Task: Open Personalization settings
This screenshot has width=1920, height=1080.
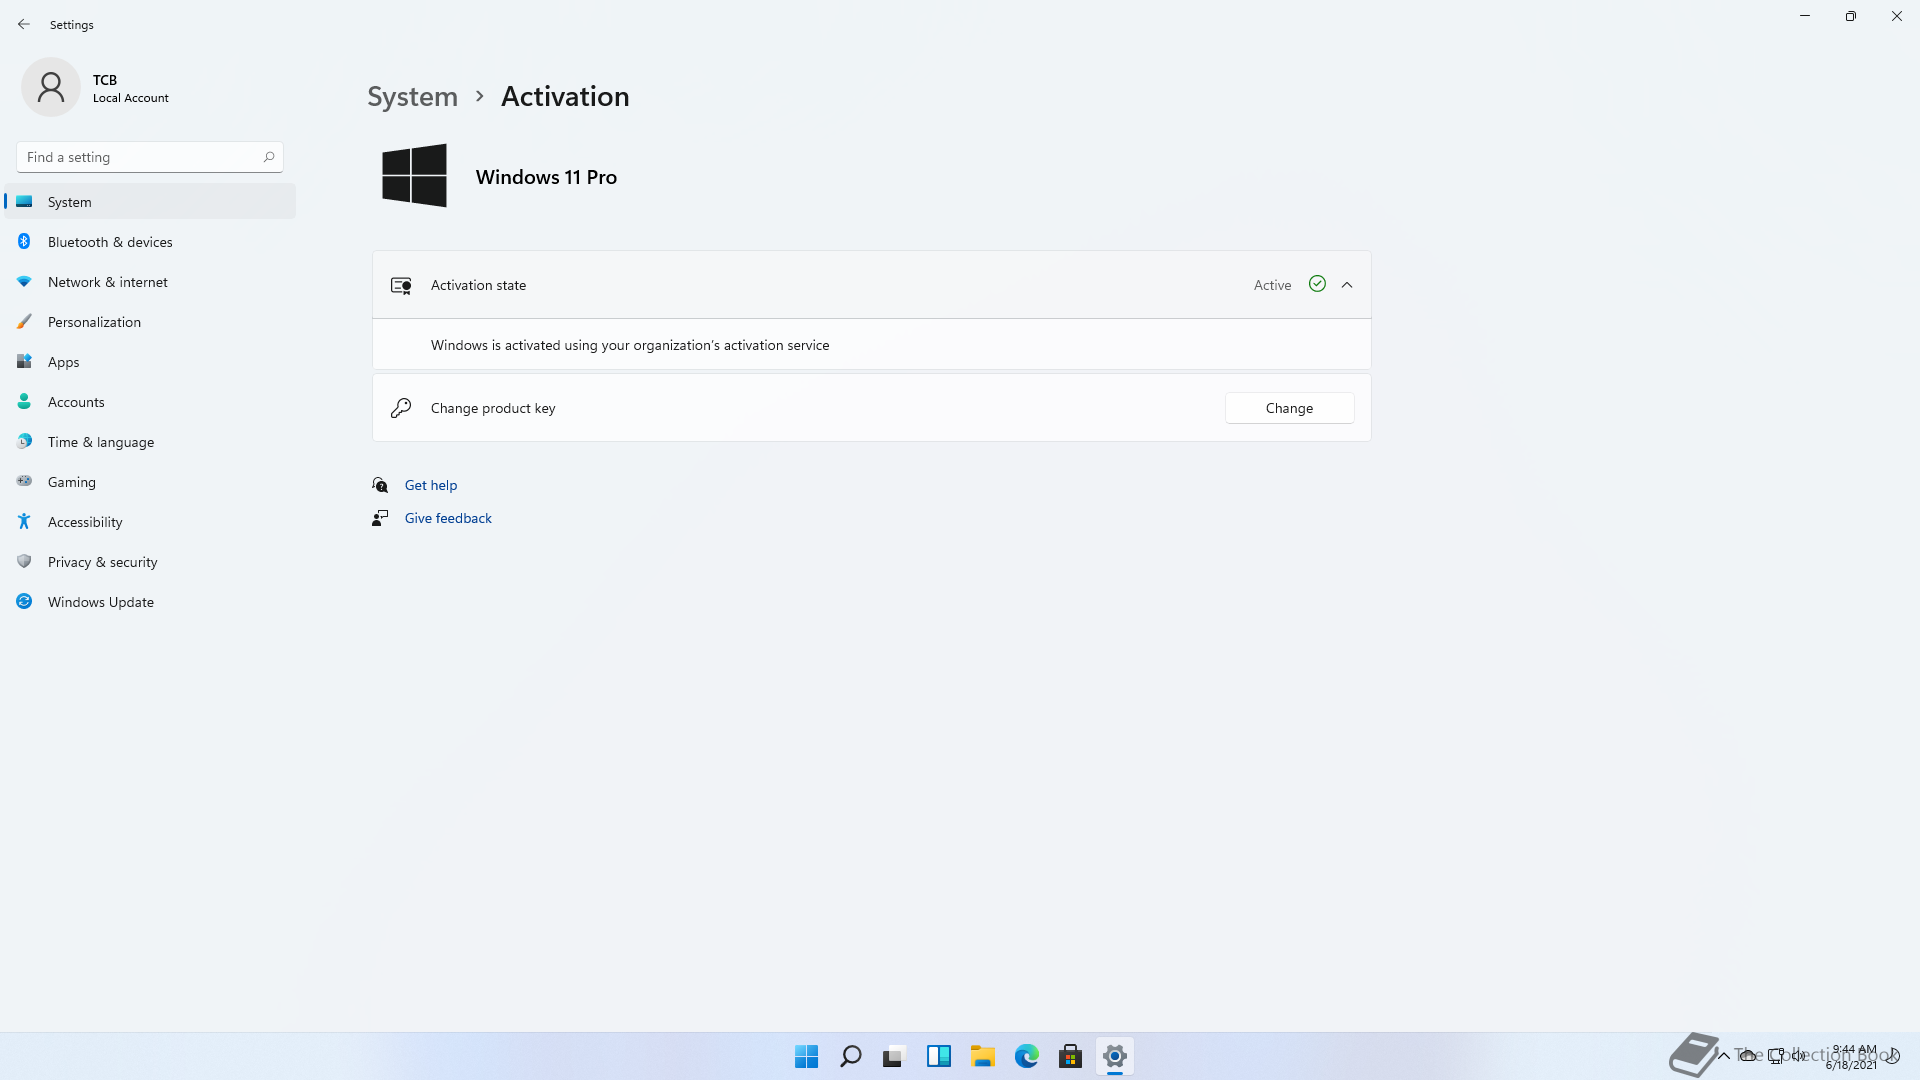Action: [x=150, y=321]
